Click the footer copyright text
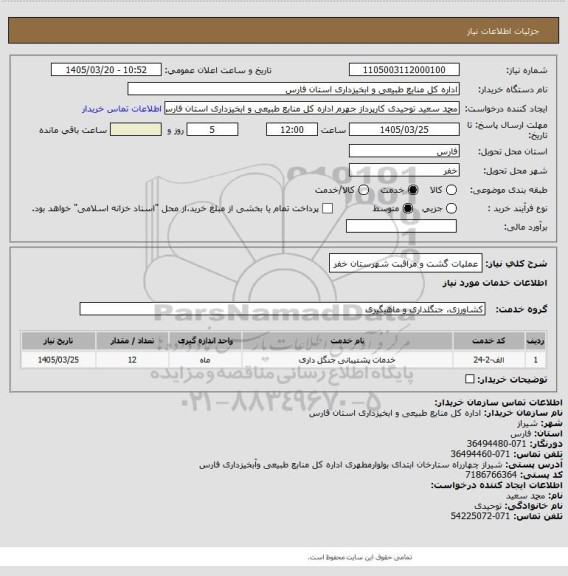Image resolution: width=568 pixels, height=576 pixels. click(360, 557)
